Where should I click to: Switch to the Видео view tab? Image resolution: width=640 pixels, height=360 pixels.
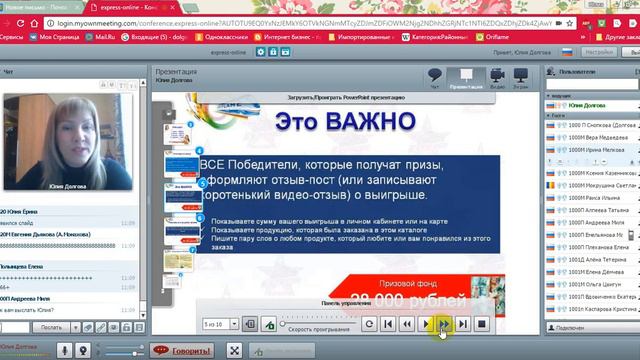tap(497, 78)
